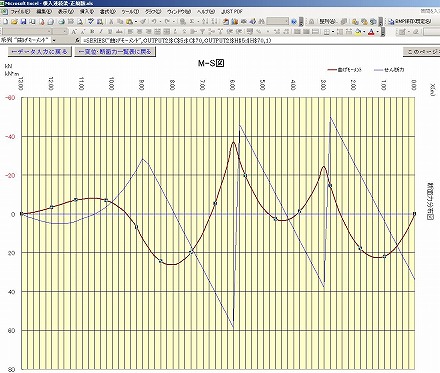The image size is (440, 373).
Task: Toggle Underline formatting button
Action: [110, 32]
